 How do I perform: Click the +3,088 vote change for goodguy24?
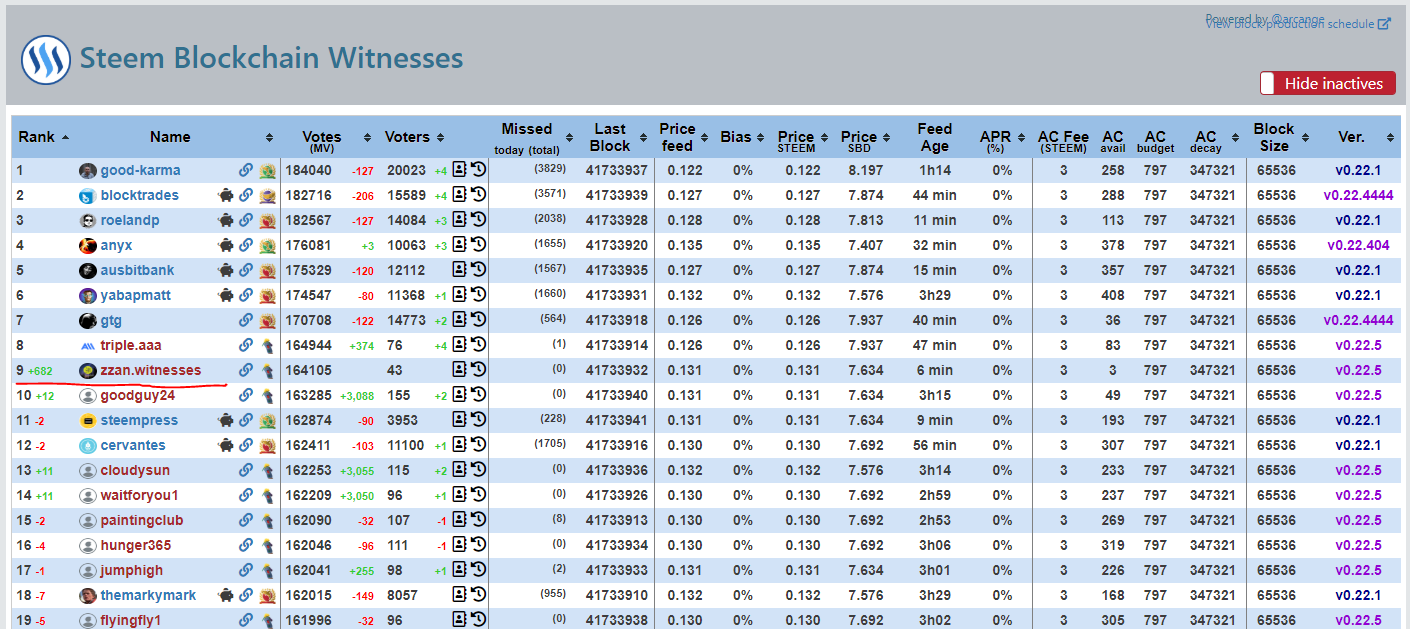356,396
